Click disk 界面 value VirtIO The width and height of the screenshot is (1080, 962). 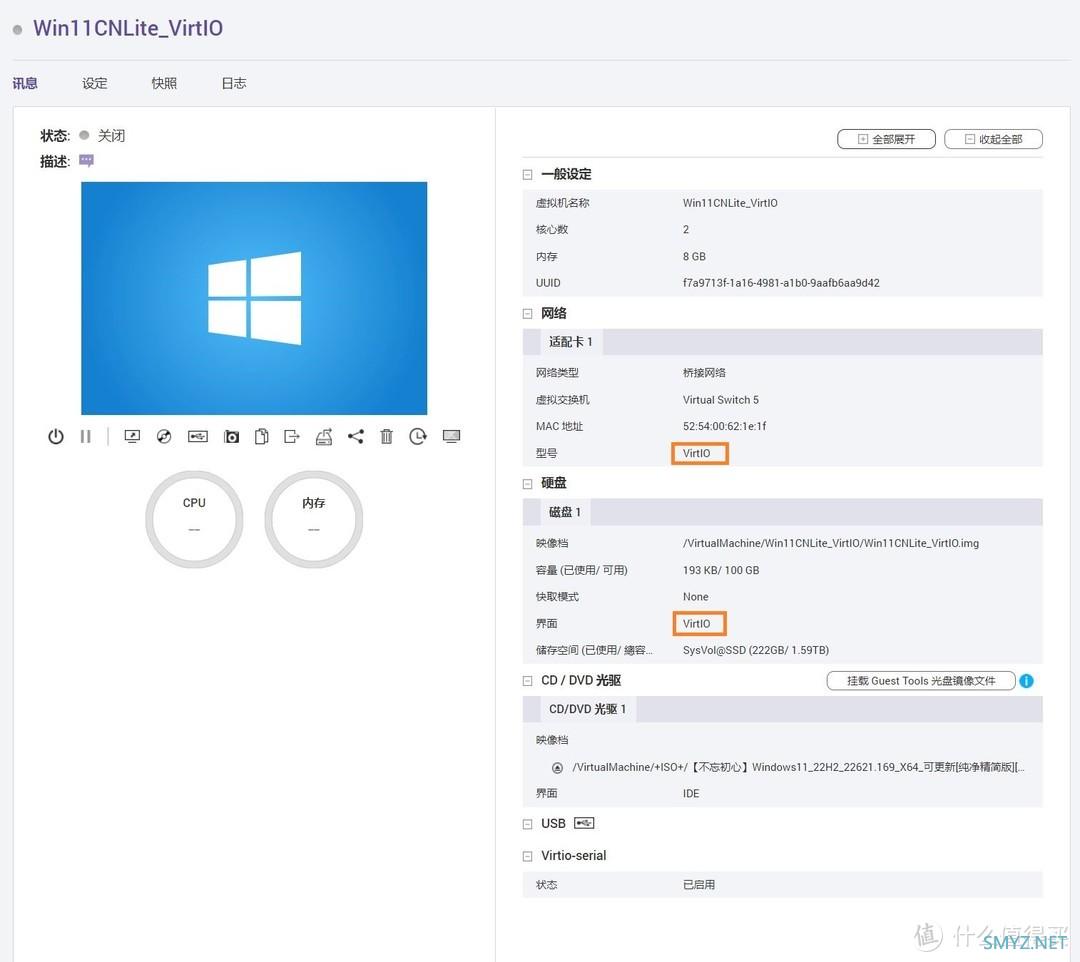696,623
